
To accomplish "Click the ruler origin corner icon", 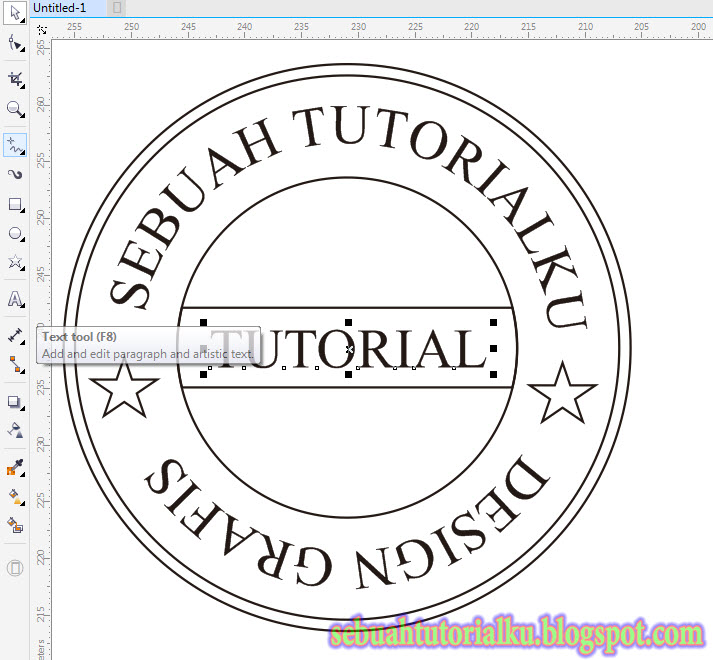I will point(42,30).
